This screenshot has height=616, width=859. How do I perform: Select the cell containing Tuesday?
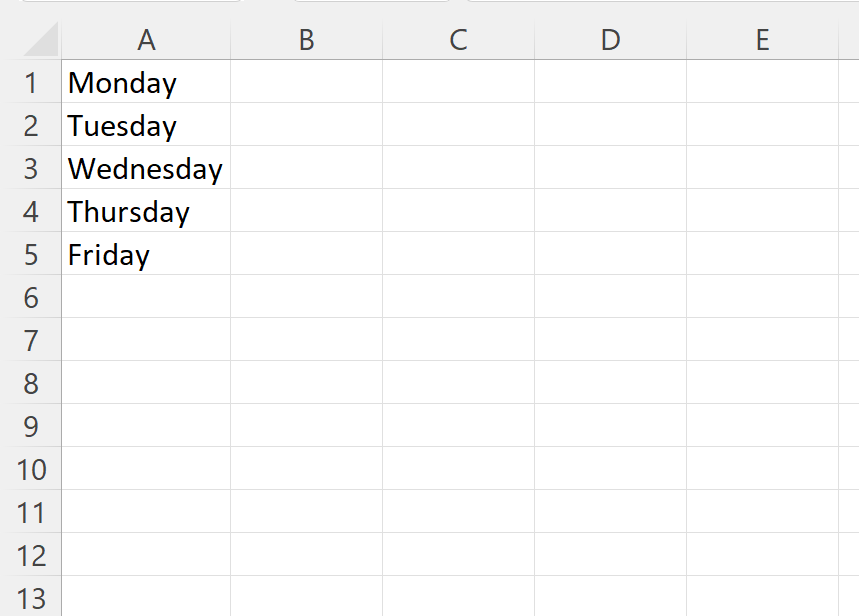146,125
